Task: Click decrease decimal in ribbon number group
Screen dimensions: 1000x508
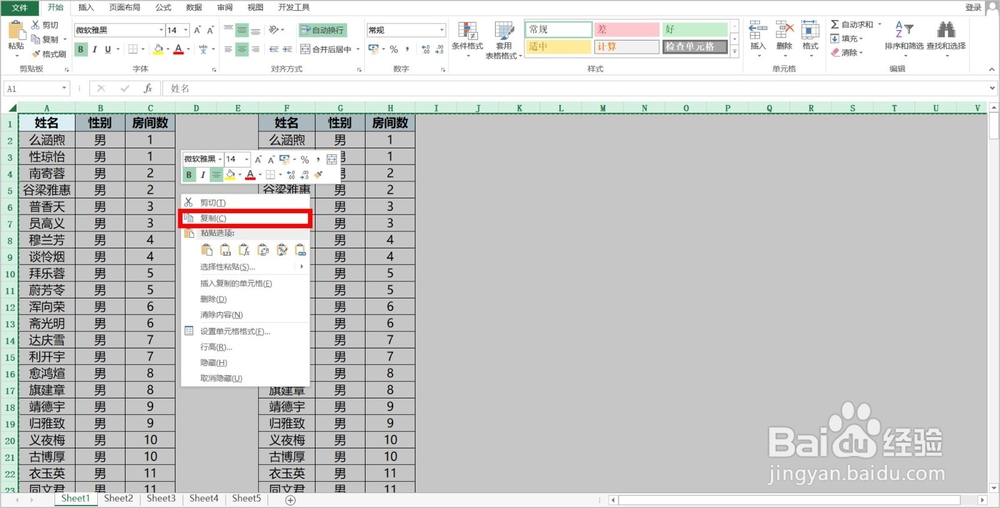Action: (x=439, y=49)
